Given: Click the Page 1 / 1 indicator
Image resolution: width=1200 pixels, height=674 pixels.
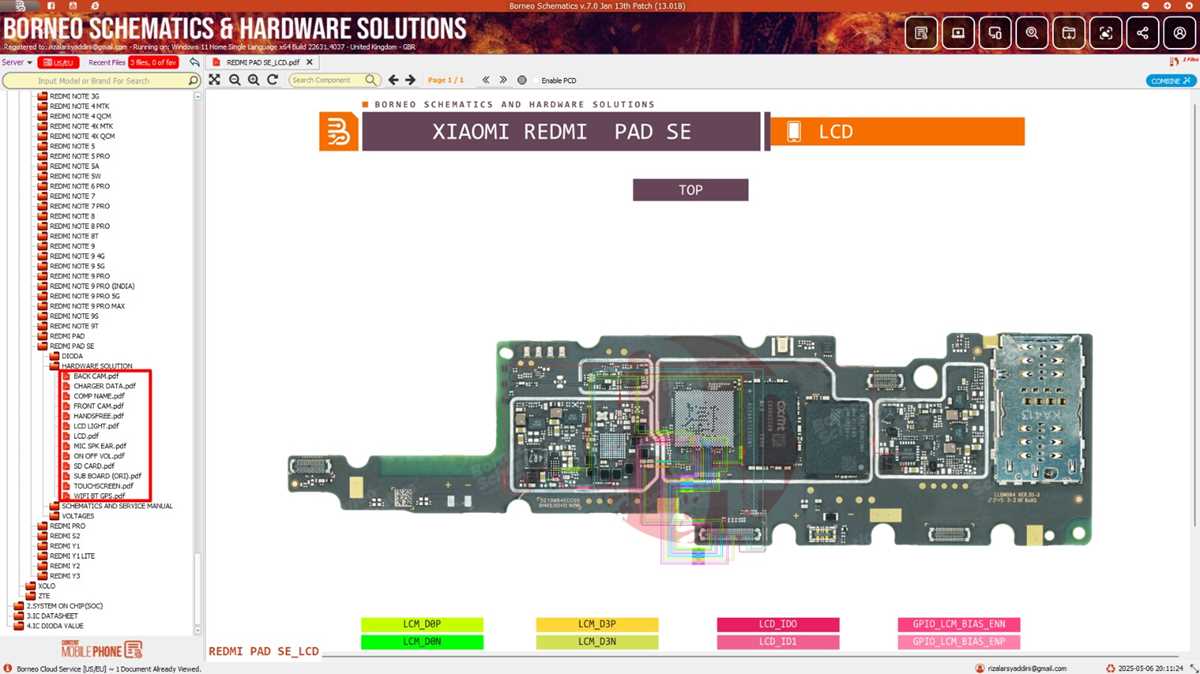Looking at the screenshot, I should point(446,80).
